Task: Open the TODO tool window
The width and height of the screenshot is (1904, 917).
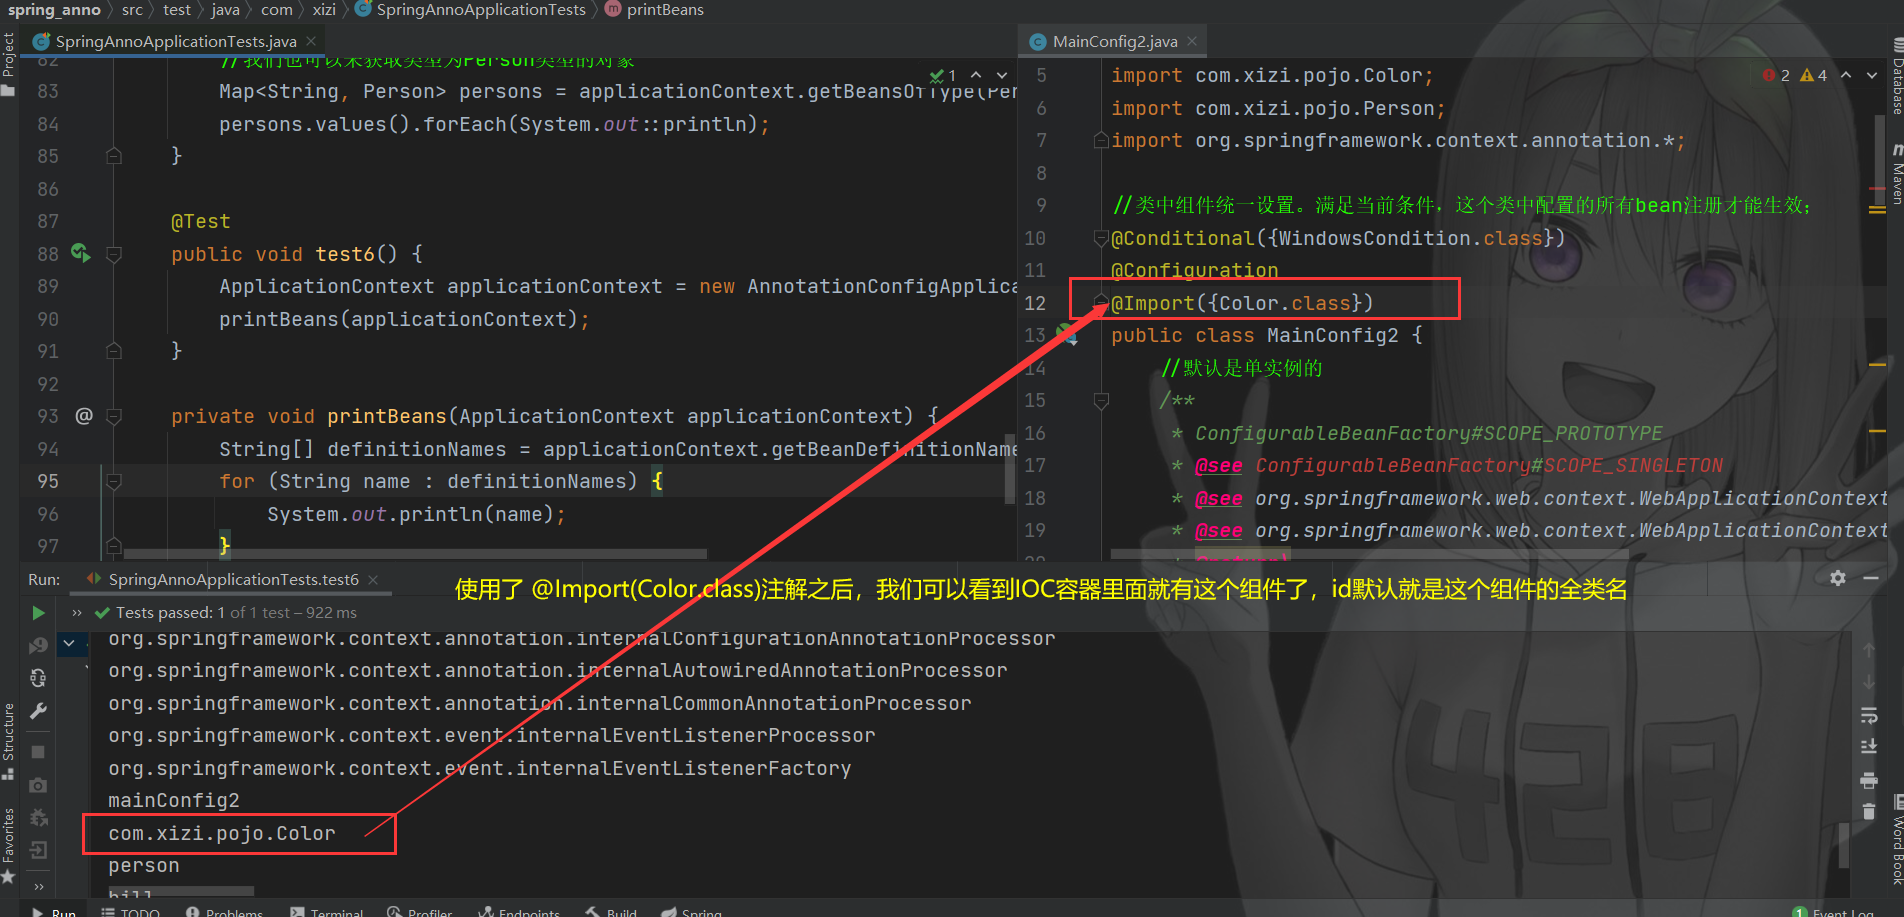Action: [x=131, y=911]
